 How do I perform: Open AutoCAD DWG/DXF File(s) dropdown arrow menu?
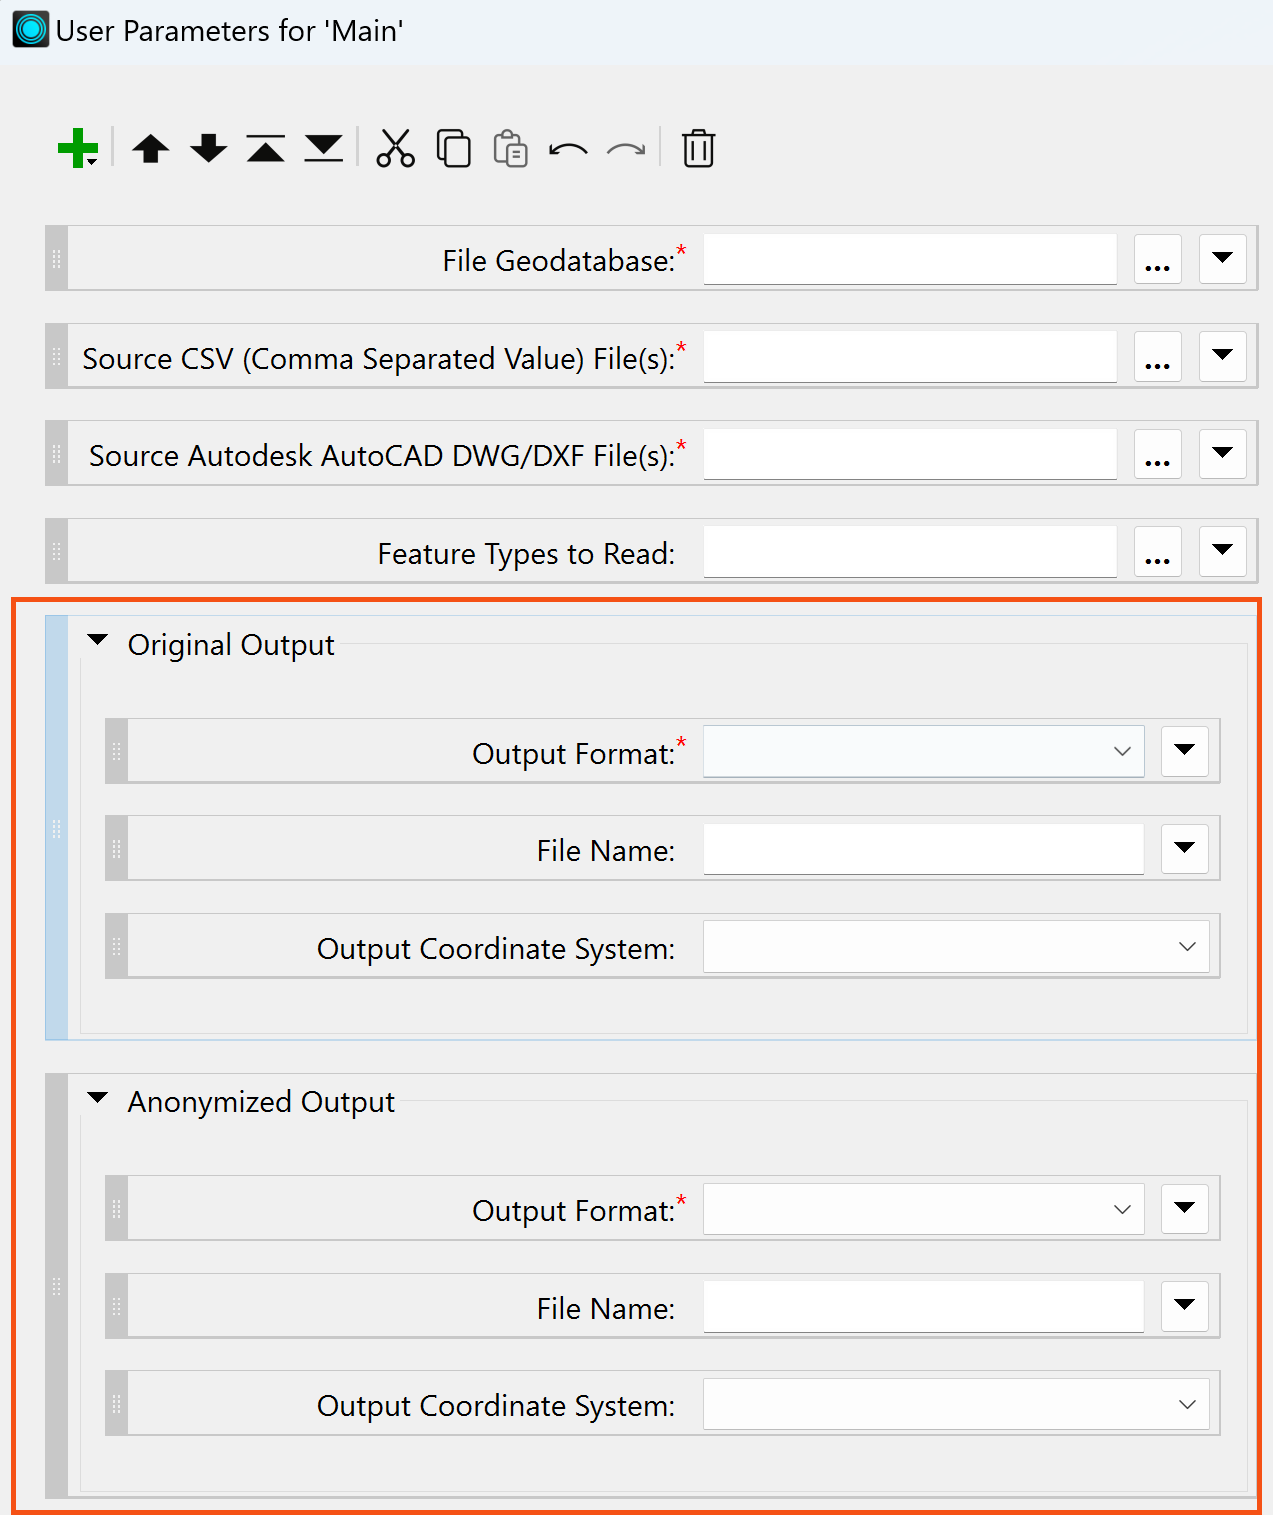[1222, 455]
